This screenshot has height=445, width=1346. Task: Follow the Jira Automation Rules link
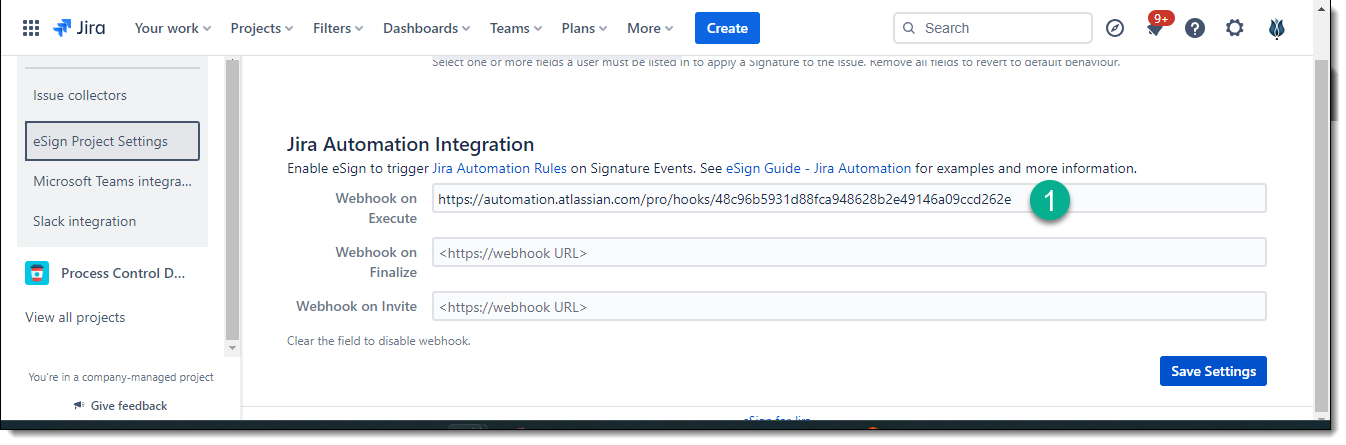499,168
